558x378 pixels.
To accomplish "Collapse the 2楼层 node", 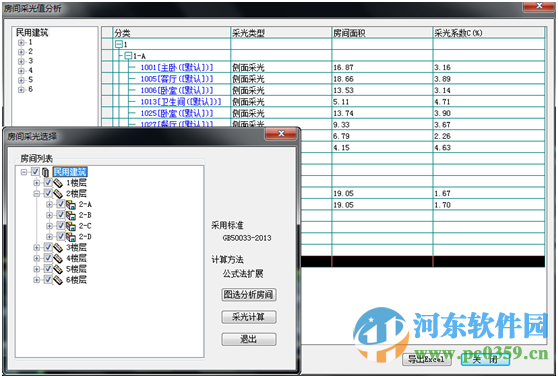I will (37, 194).
